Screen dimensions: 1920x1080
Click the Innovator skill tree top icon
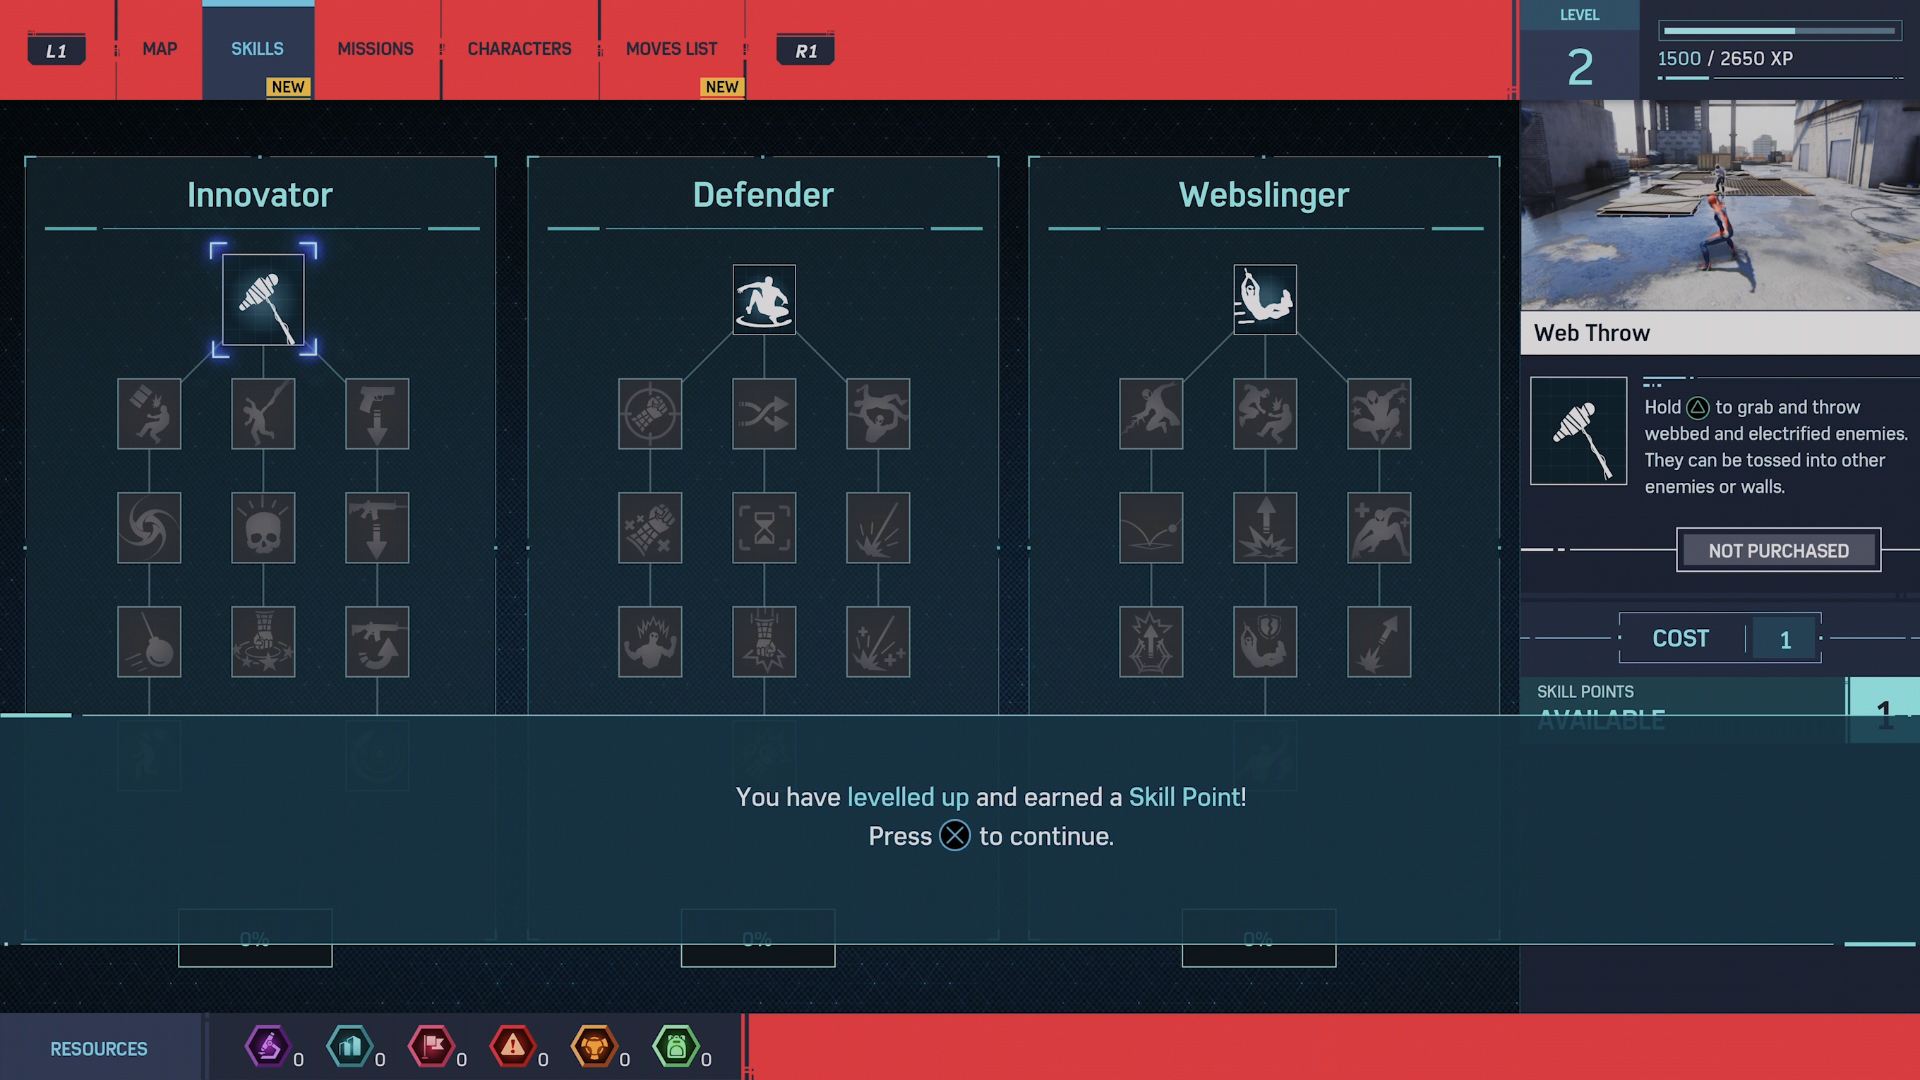pyautogui.click(x=262, y=299)
